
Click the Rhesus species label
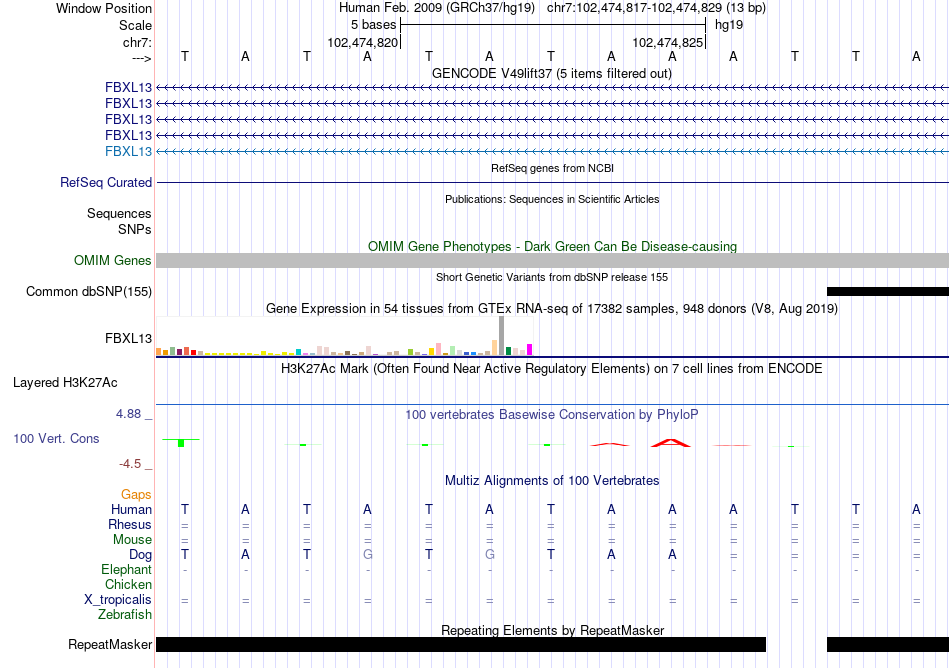point(130,524)
